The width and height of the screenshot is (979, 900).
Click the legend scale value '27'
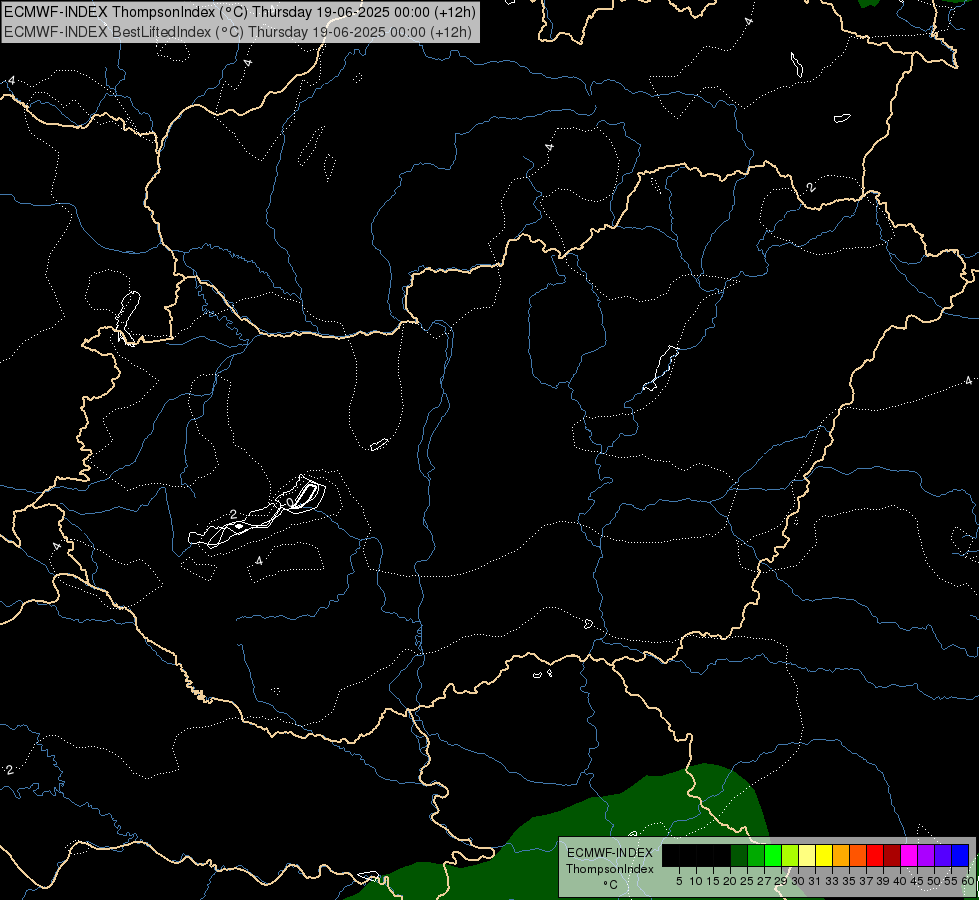764,881
